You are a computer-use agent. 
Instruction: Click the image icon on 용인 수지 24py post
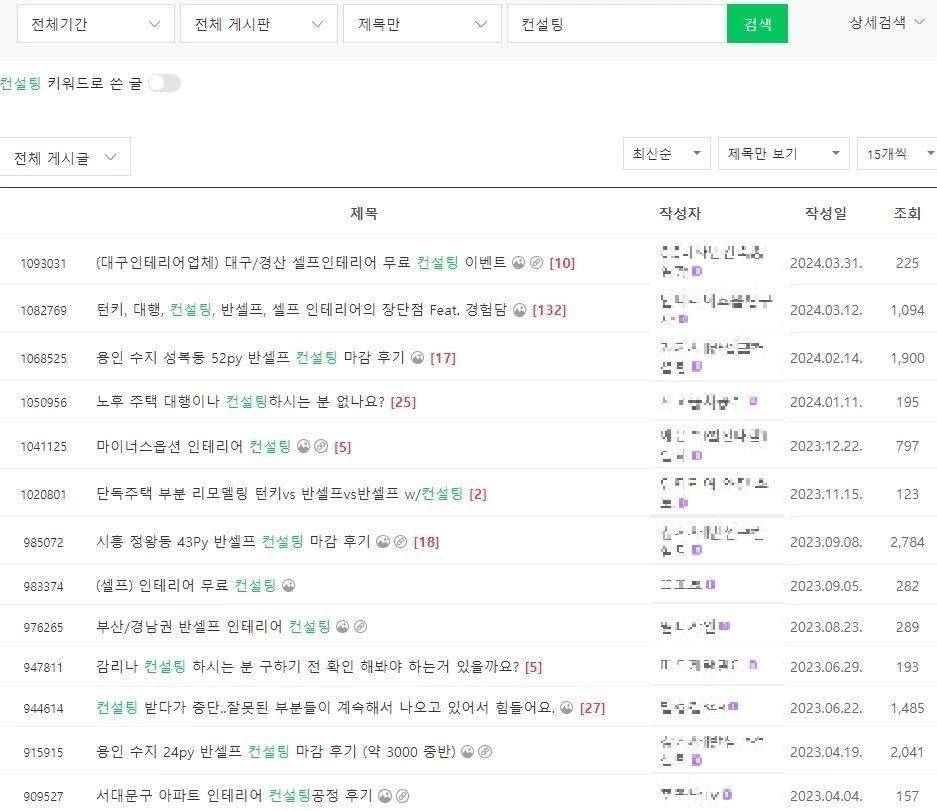468,751
